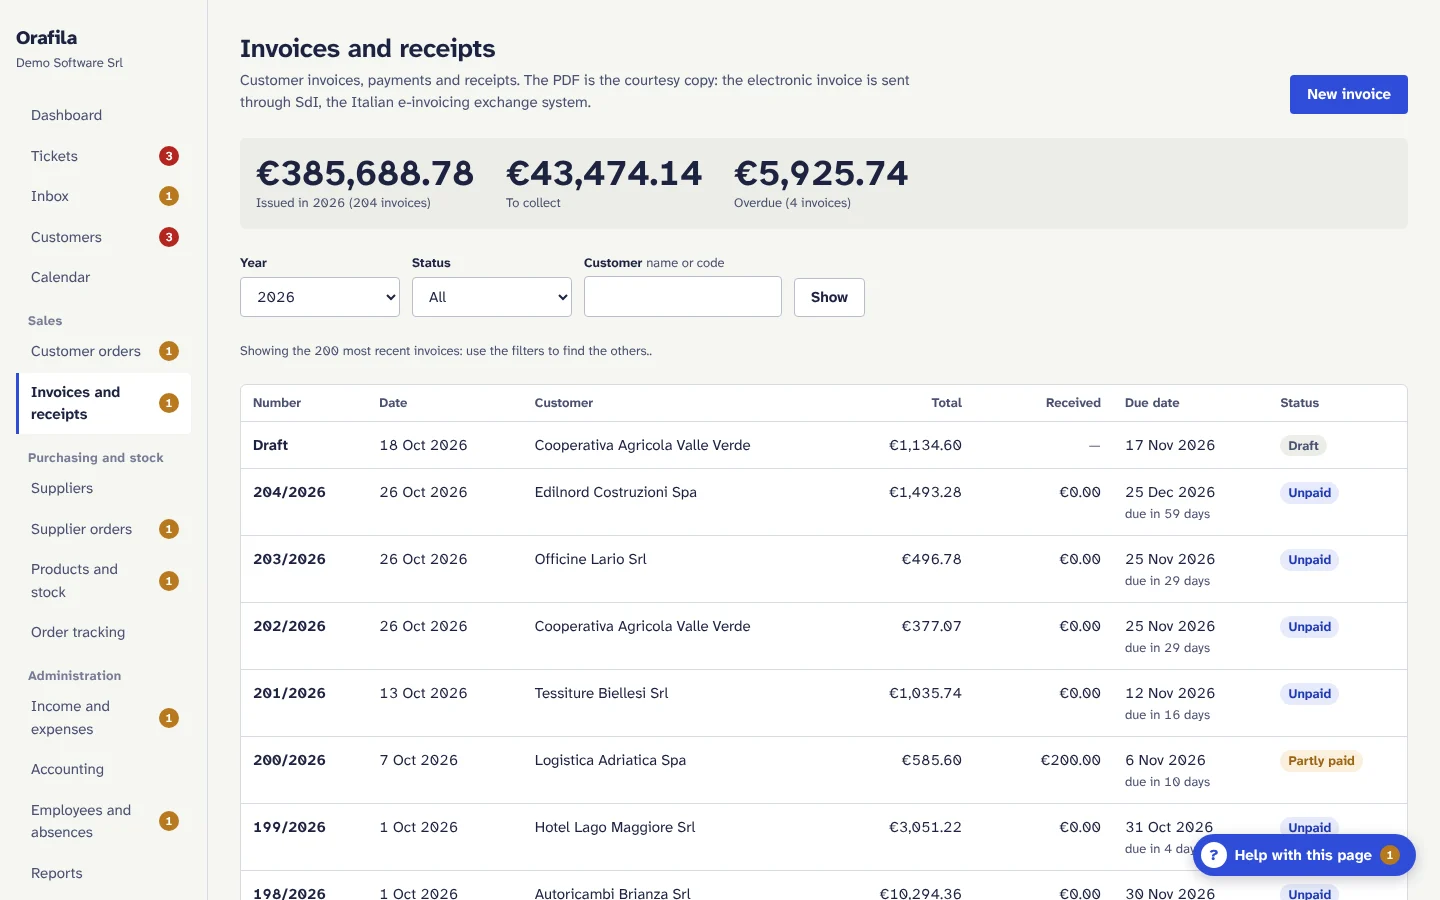Image resolution: width=1440 pixels, height=900 pixels.
Task: Click the Total column header
Action: click(x=946, y=403)
